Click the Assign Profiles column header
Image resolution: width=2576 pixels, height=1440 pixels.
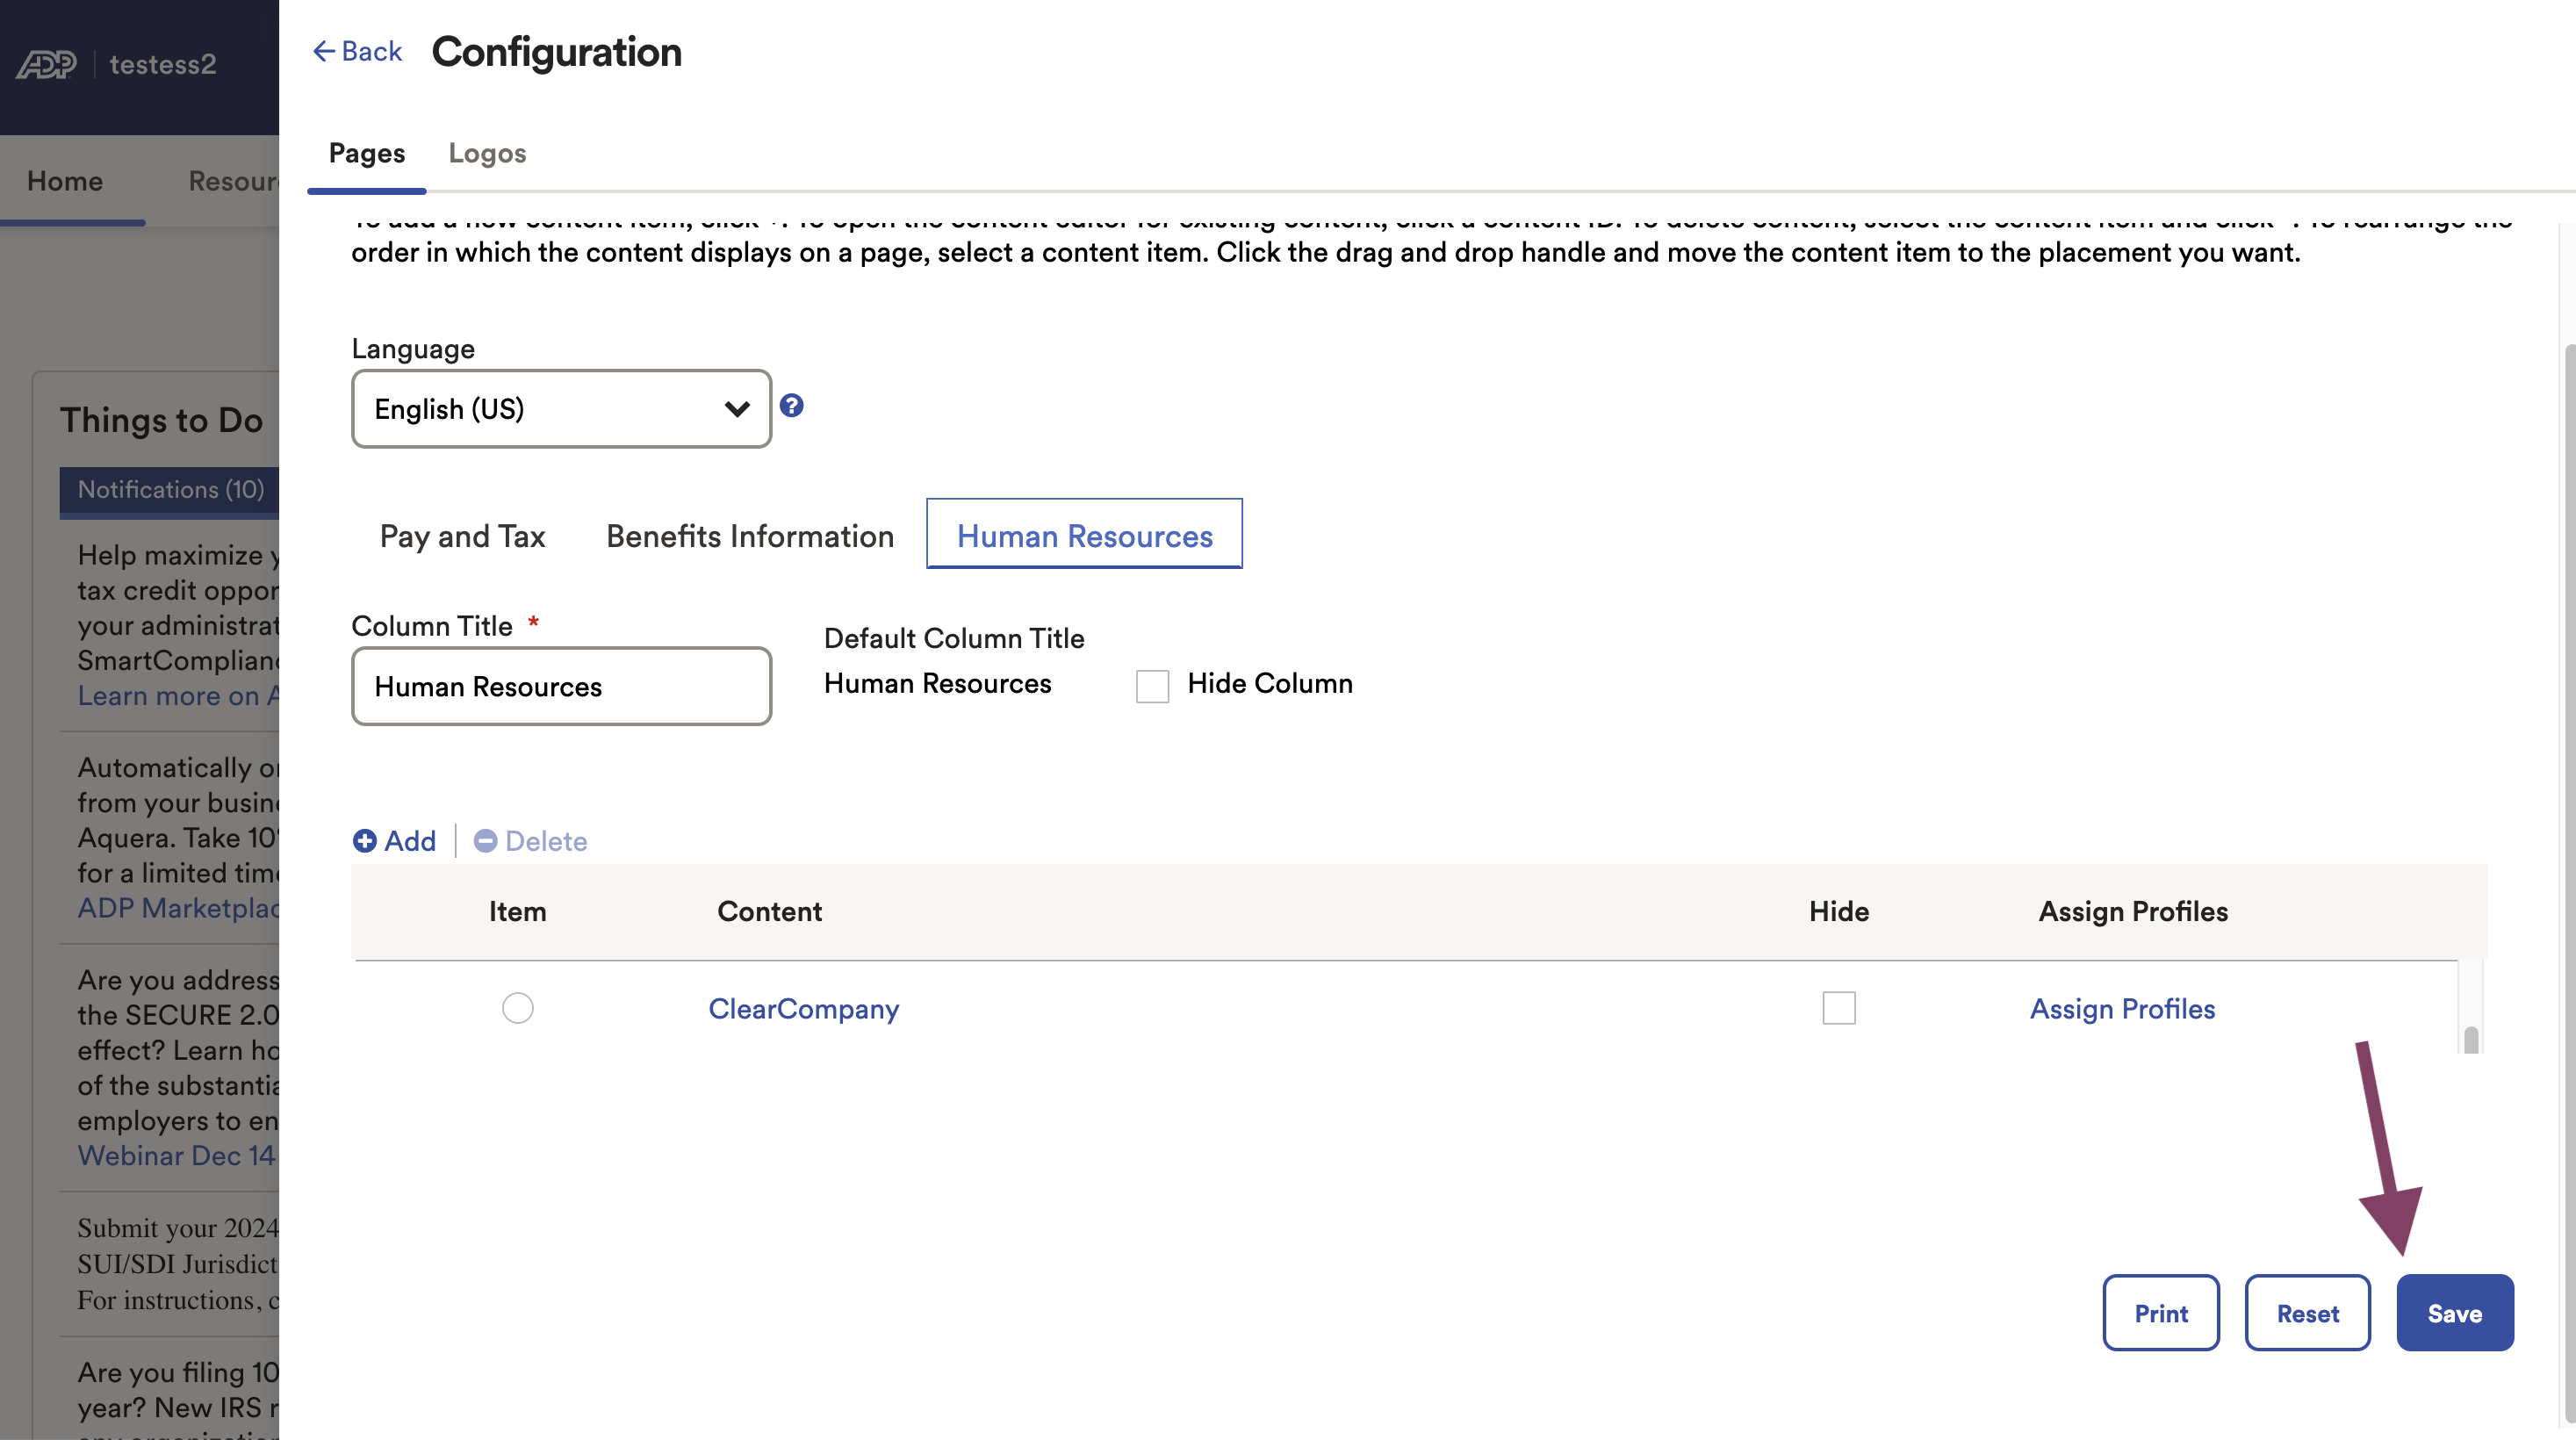tap(2133, 911)
